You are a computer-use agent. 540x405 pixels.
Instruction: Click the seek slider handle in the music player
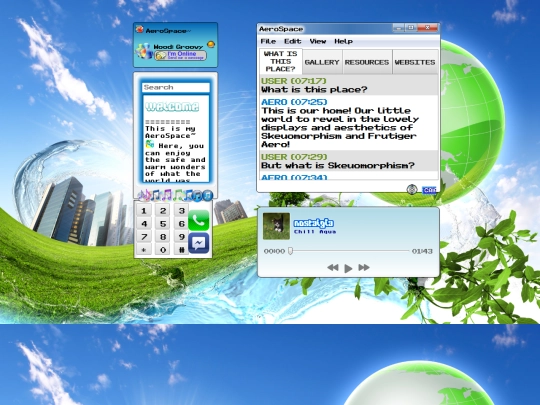click(290, 251)
